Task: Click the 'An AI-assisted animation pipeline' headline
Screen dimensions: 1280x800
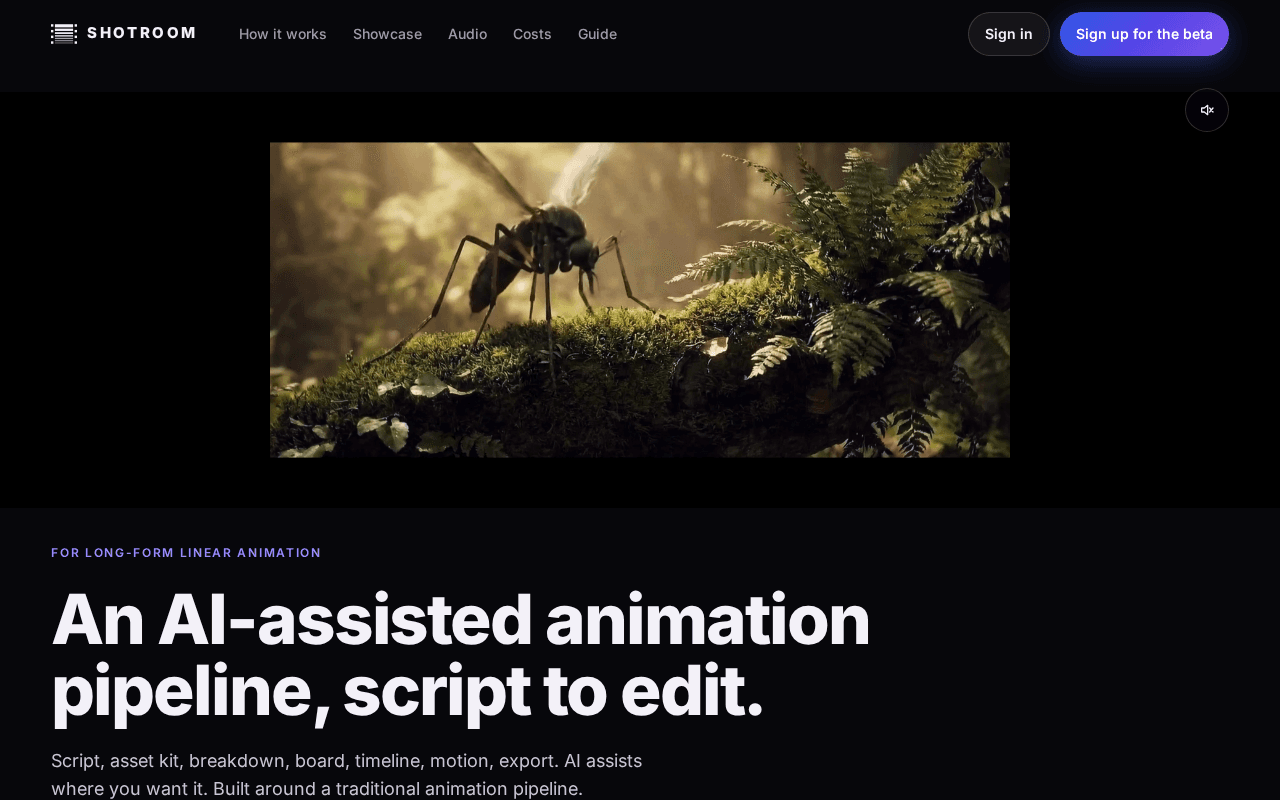Action: point(460,655)
